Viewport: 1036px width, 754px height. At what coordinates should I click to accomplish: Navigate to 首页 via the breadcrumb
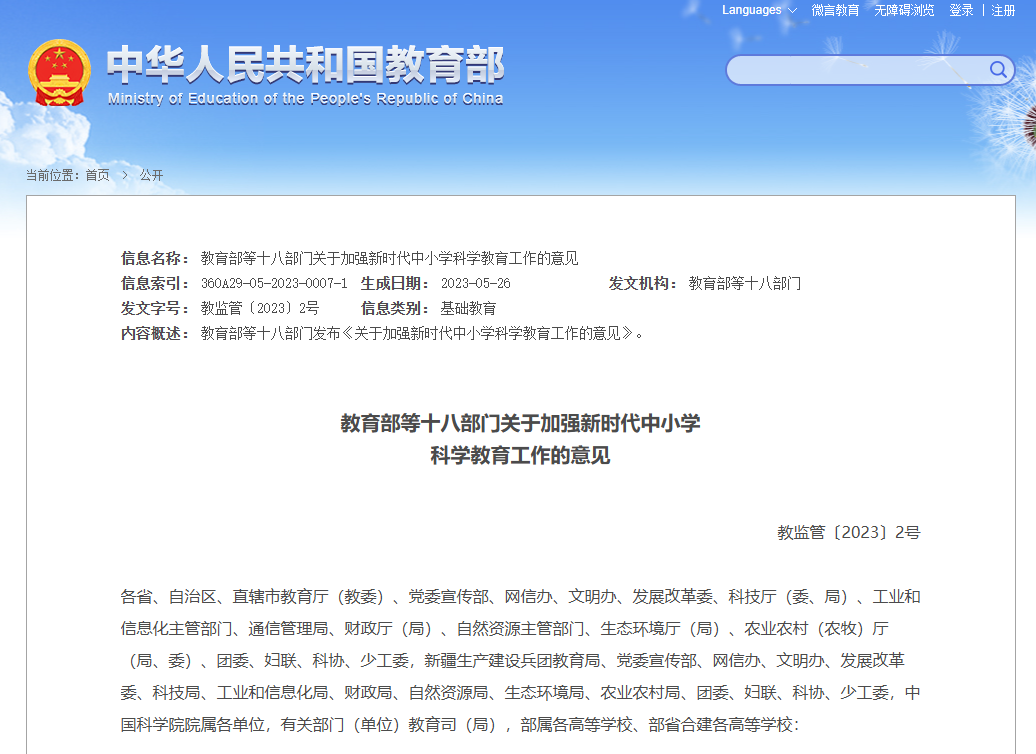tap(96, 175)
